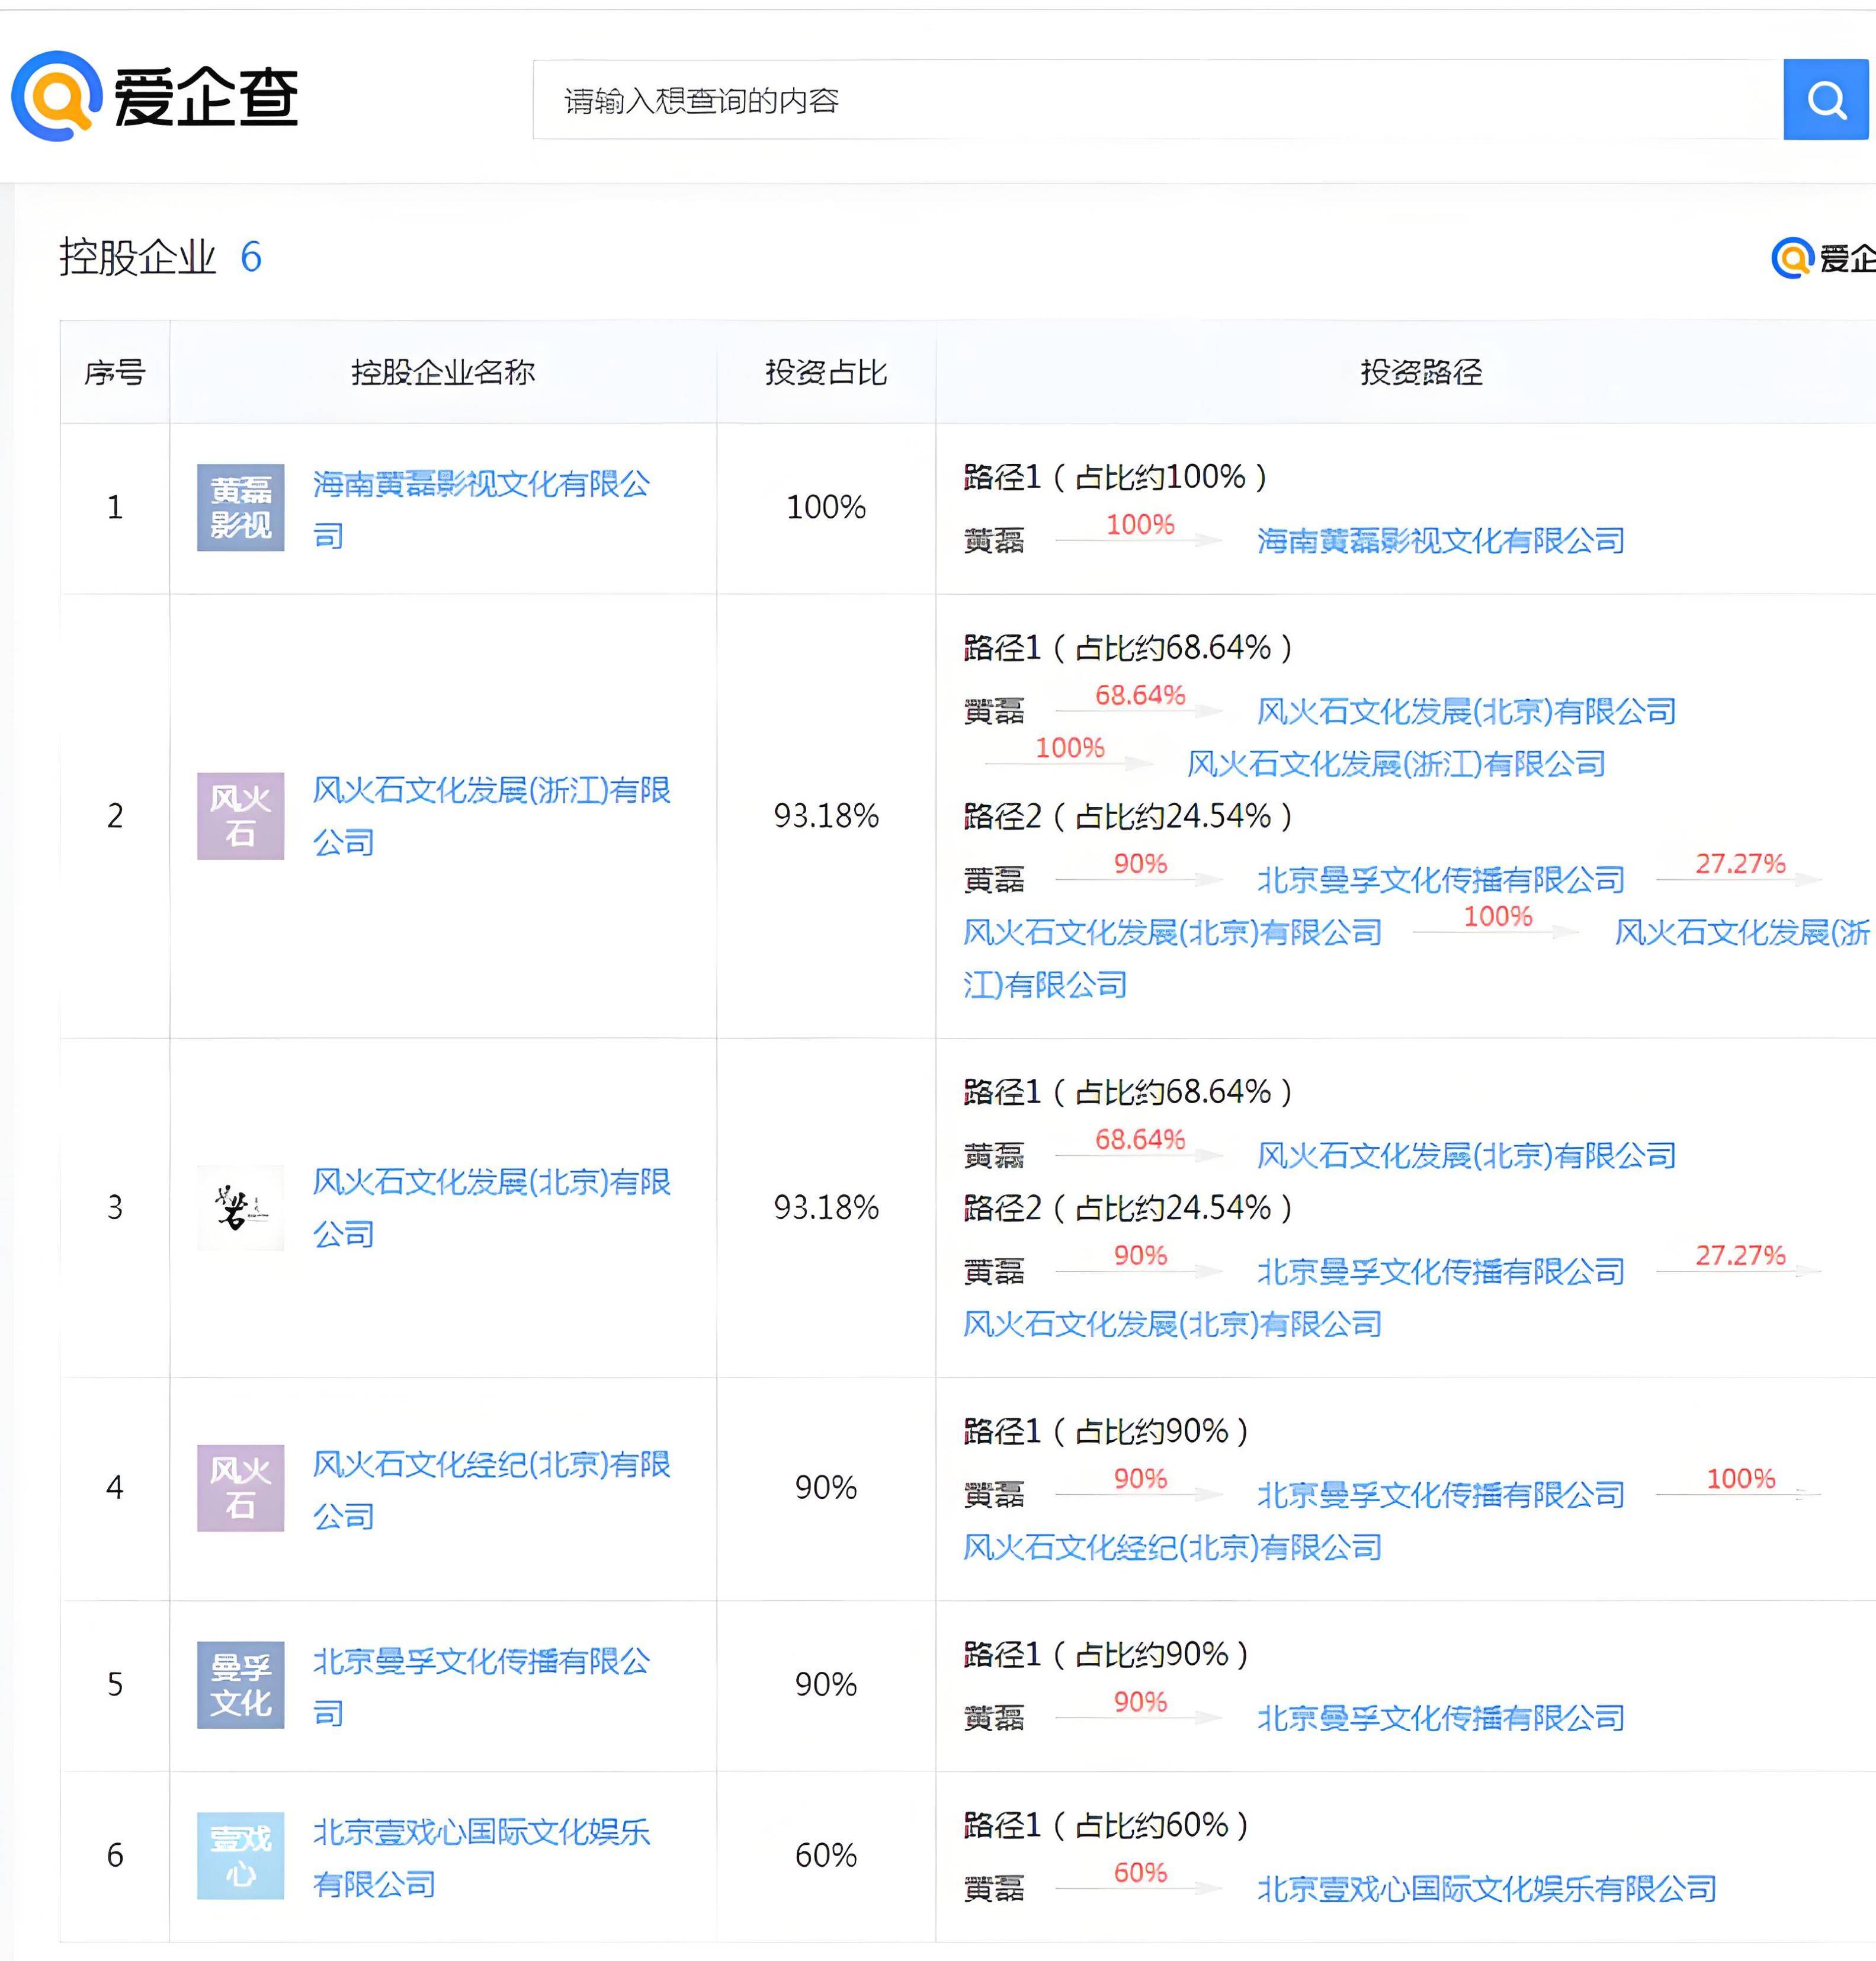Open 风火石文化发展(浙江)有限公司 in the name column
Screen dimensions: 1876x1961
[491, 816]
